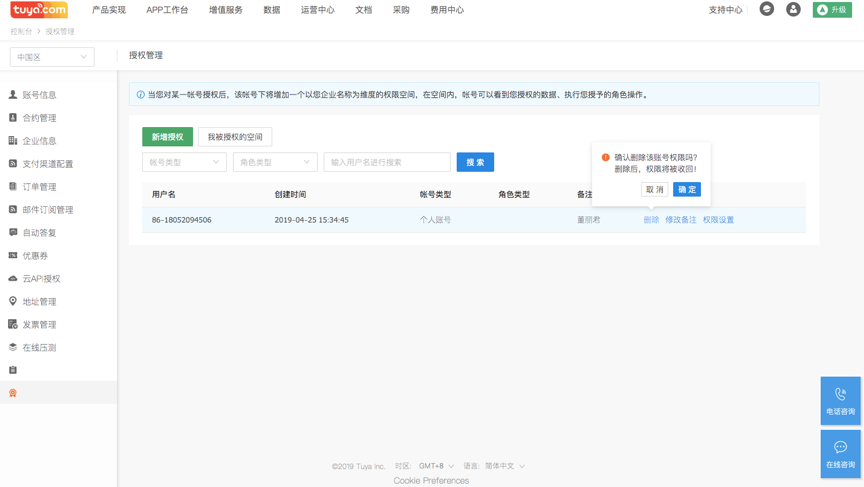Image resolution: width=864 pixels, height=487 pixels.
Task: Click 自动答复 chat icon in sidebar
Action: pyautogui.click(x=13, y=232)
